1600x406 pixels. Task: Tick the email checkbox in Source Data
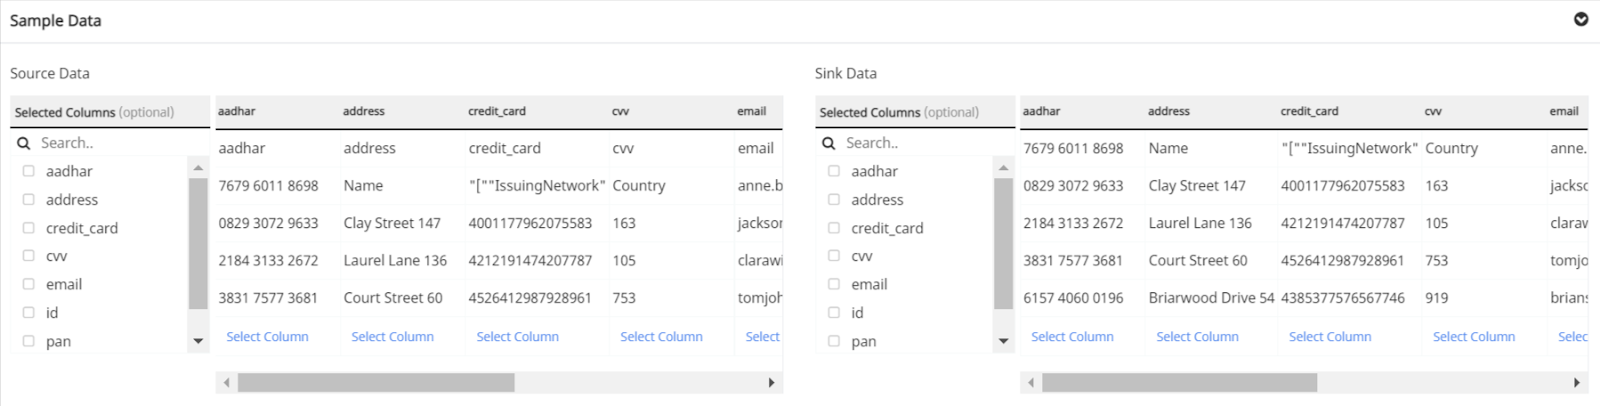[x=29, y=284]
